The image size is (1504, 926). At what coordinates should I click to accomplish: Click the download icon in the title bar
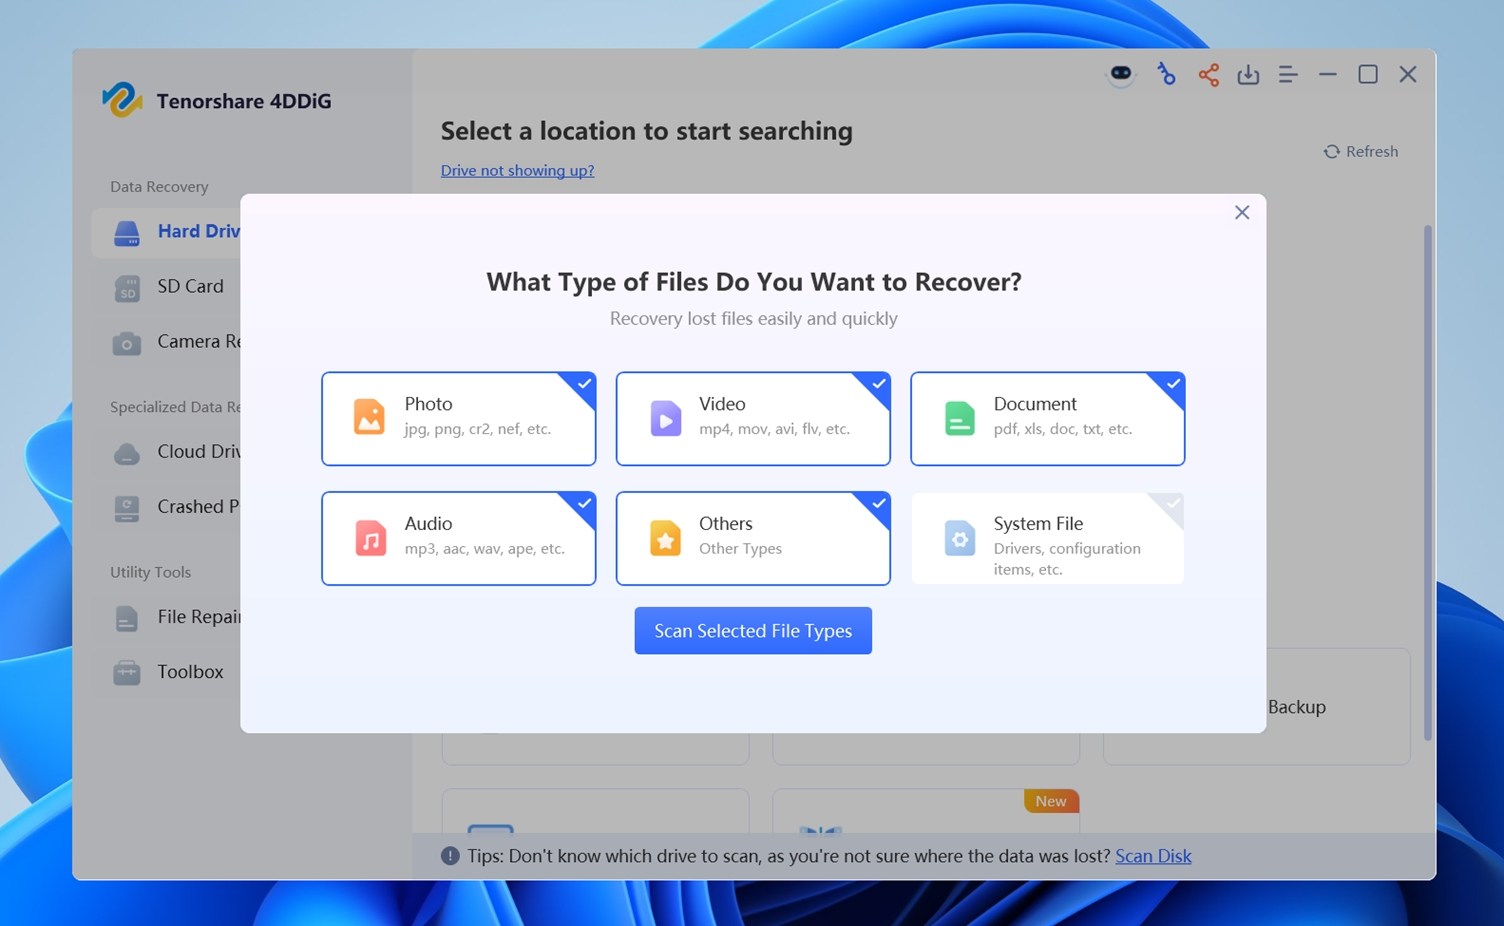pos(1248,74)
